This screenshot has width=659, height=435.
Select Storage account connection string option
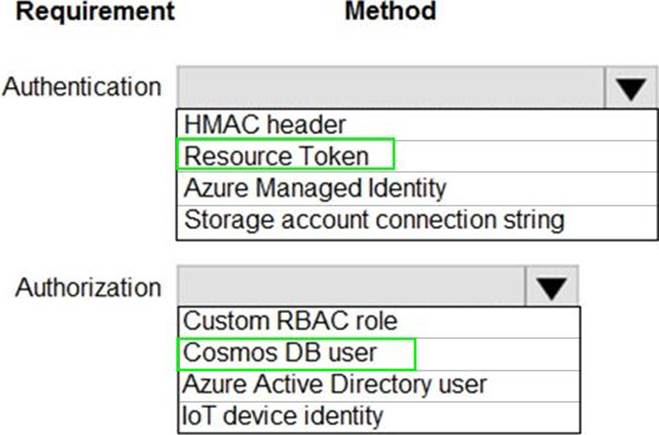pos(374,219)
